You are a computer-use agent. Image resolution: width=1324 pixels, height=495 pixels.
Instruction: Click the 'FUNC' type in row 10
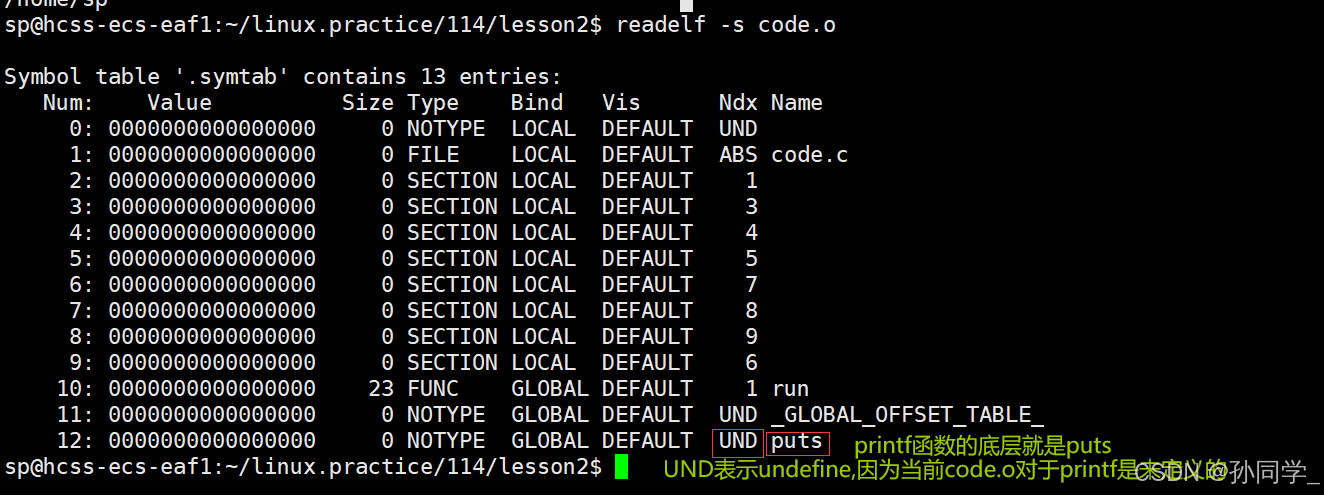(433, 389)
